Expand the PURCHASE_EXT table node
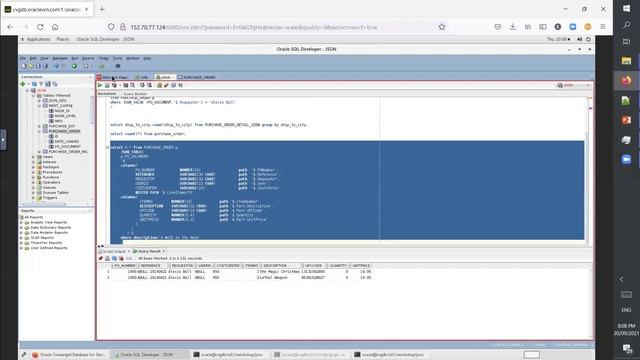Screen dimensions: 640x360 [40, 126]
